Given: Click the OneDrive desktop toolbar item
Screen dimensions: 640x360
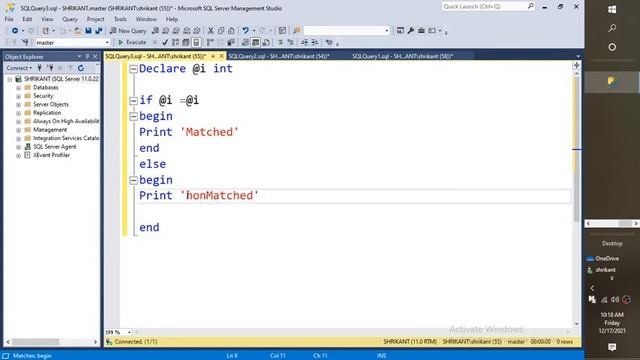Looking at the screenshot, I should pyautogui.click(x=603, y=258).
